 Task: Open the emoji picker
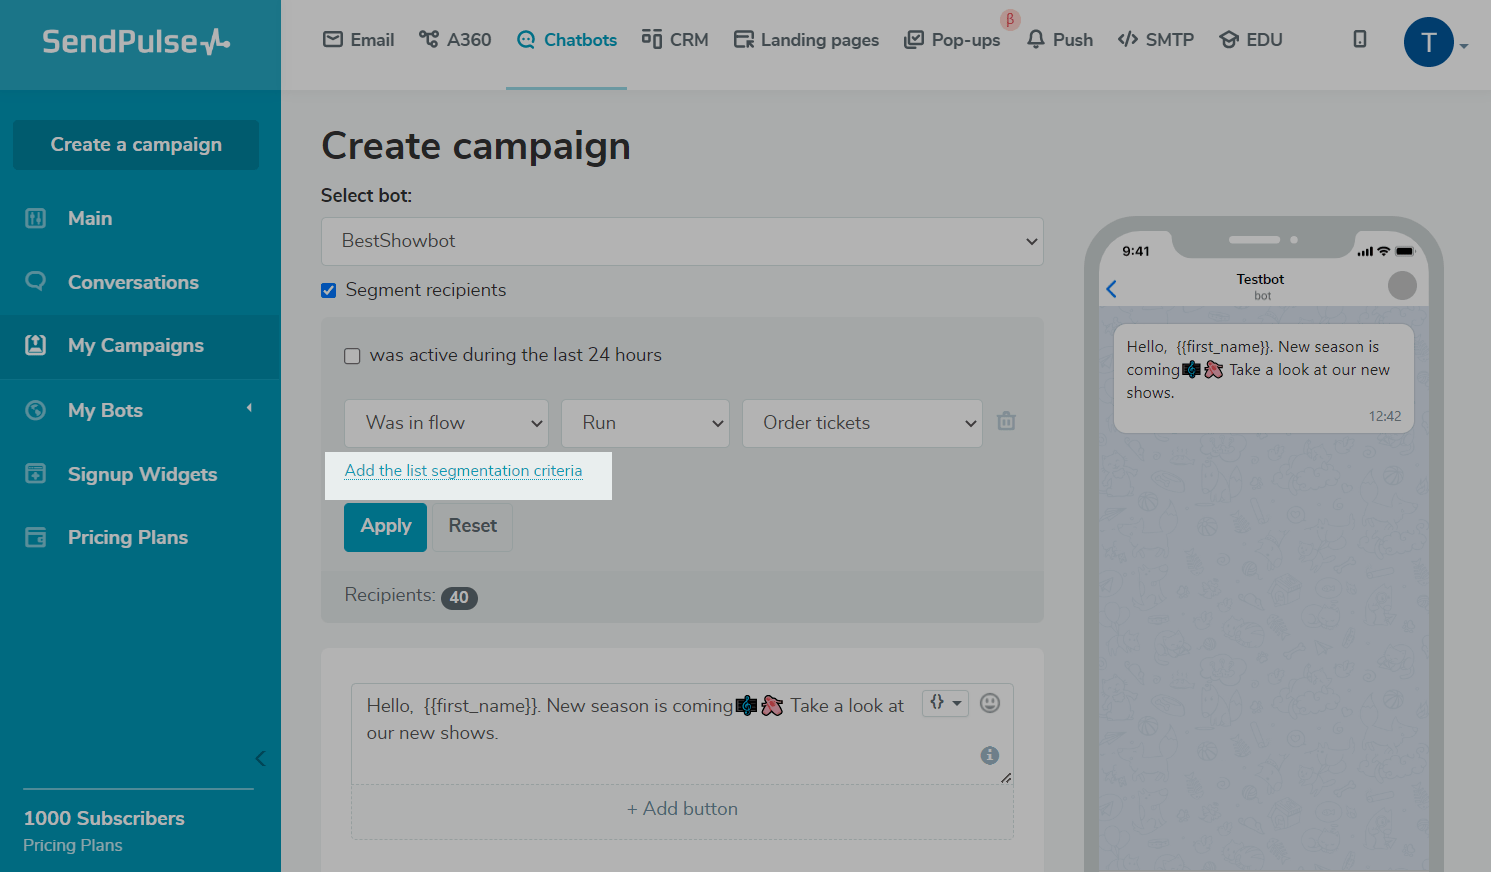[x=990, y=703]
